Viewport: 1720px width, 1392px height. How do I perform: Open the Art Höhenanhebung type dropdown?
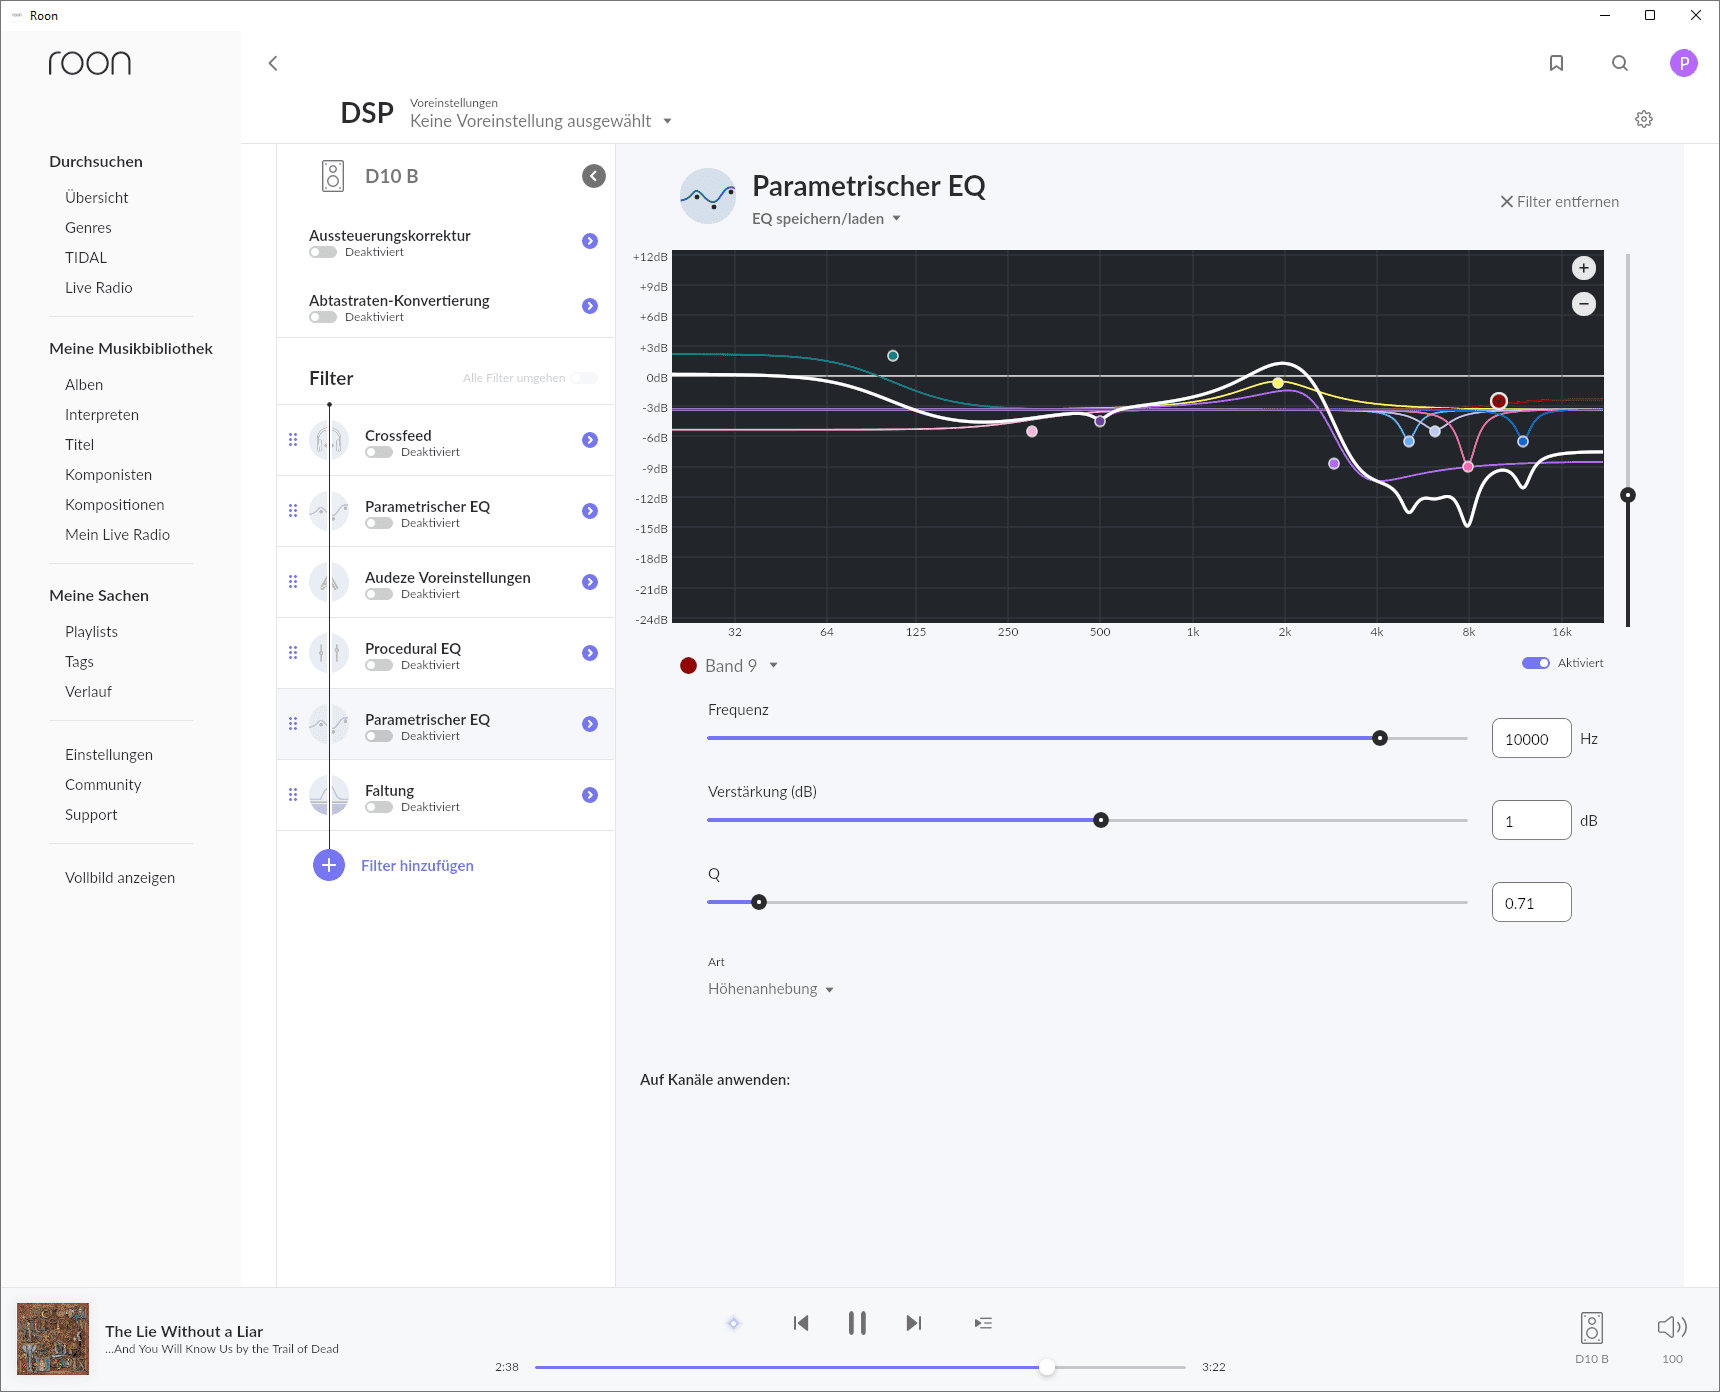click(771, 989)
